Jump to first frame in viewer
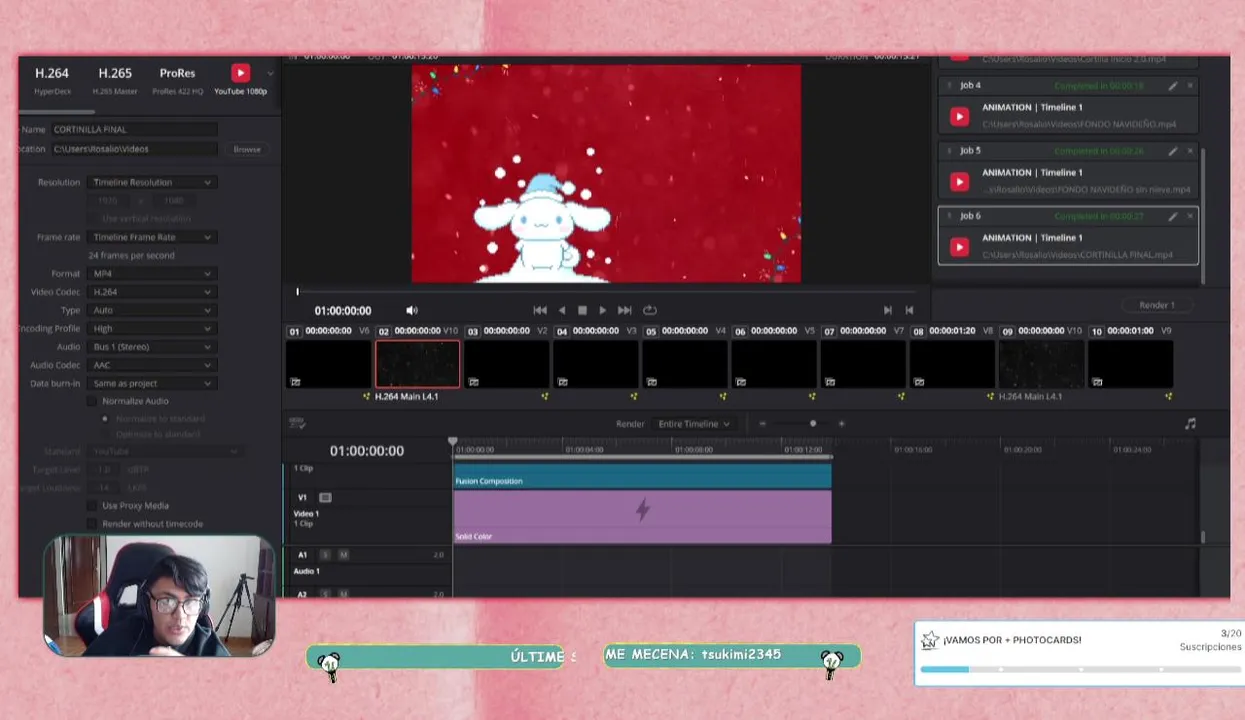This screenshot has height=720, width=1245. coord(540,310)
